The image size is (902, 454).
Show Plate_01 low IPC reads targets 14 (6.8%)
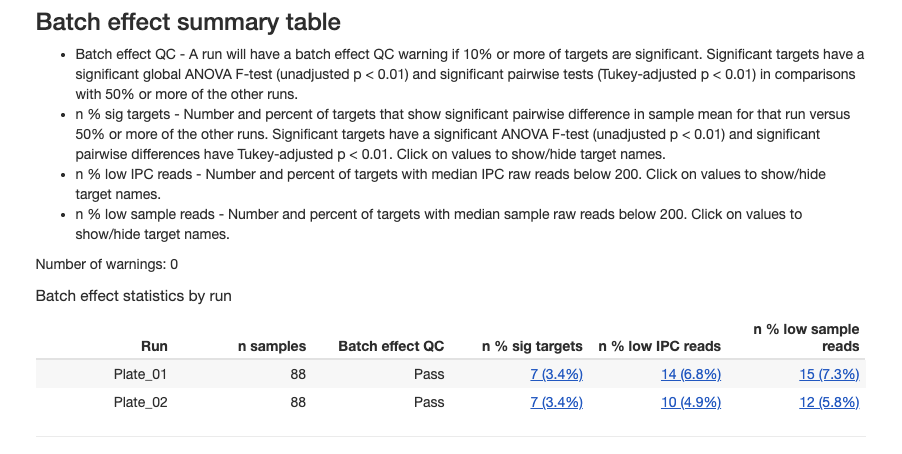(690, 374)
